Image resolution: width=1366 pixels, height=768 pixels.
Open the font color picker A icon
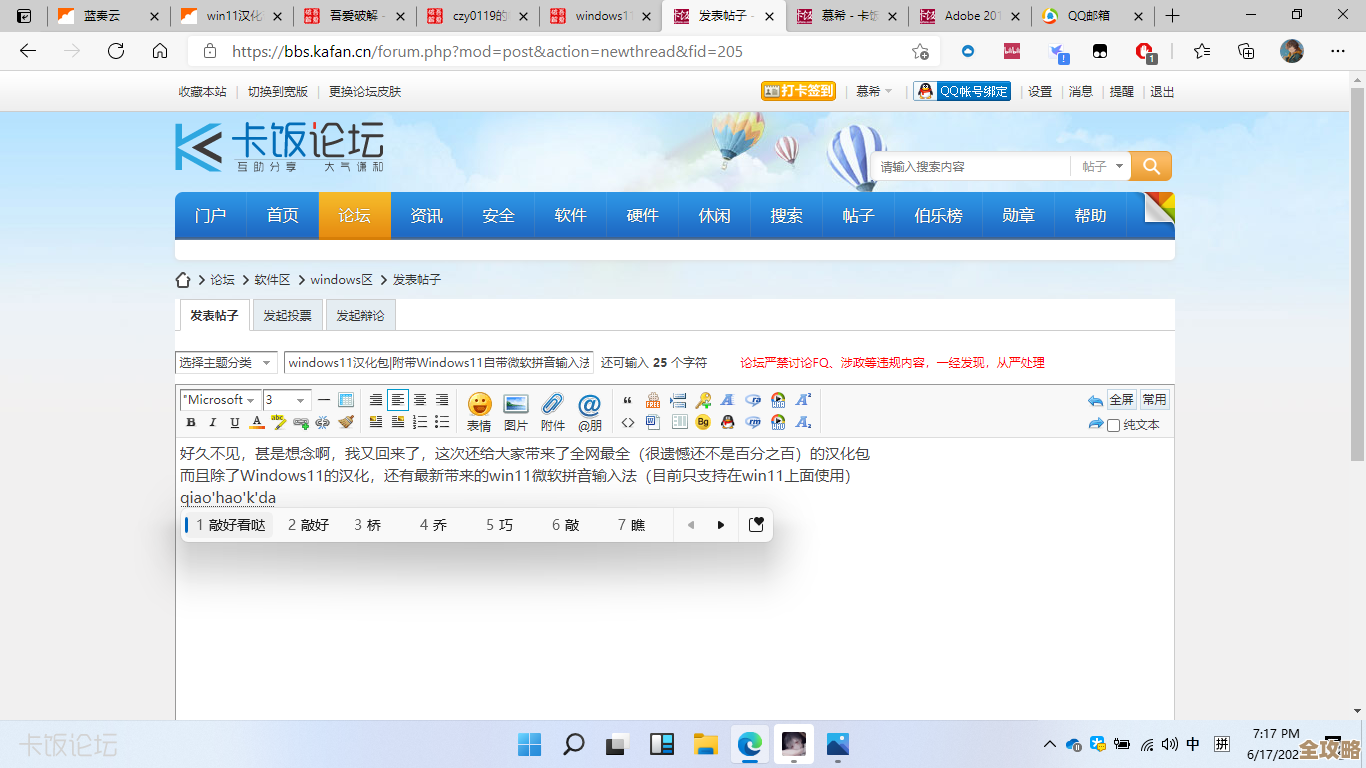[x=257, y=421]
